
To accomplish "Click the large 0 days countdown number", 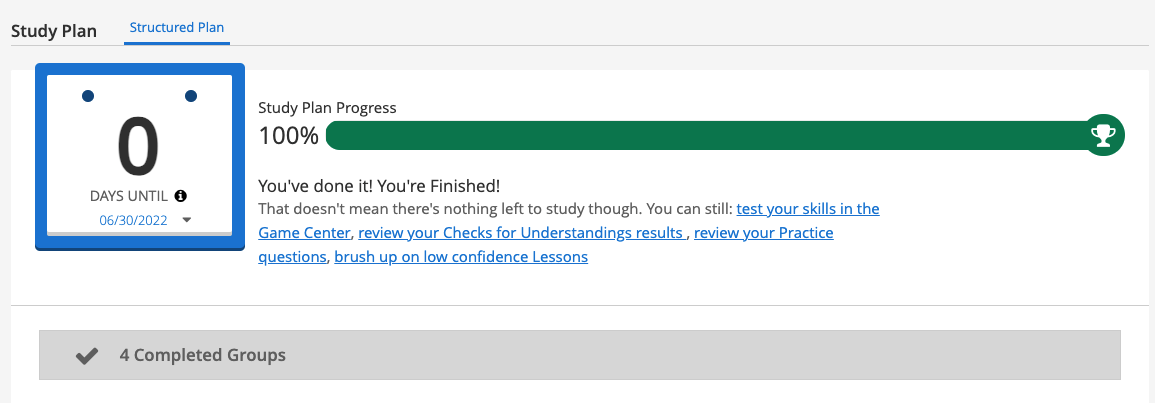I will (x=138, y=146).
